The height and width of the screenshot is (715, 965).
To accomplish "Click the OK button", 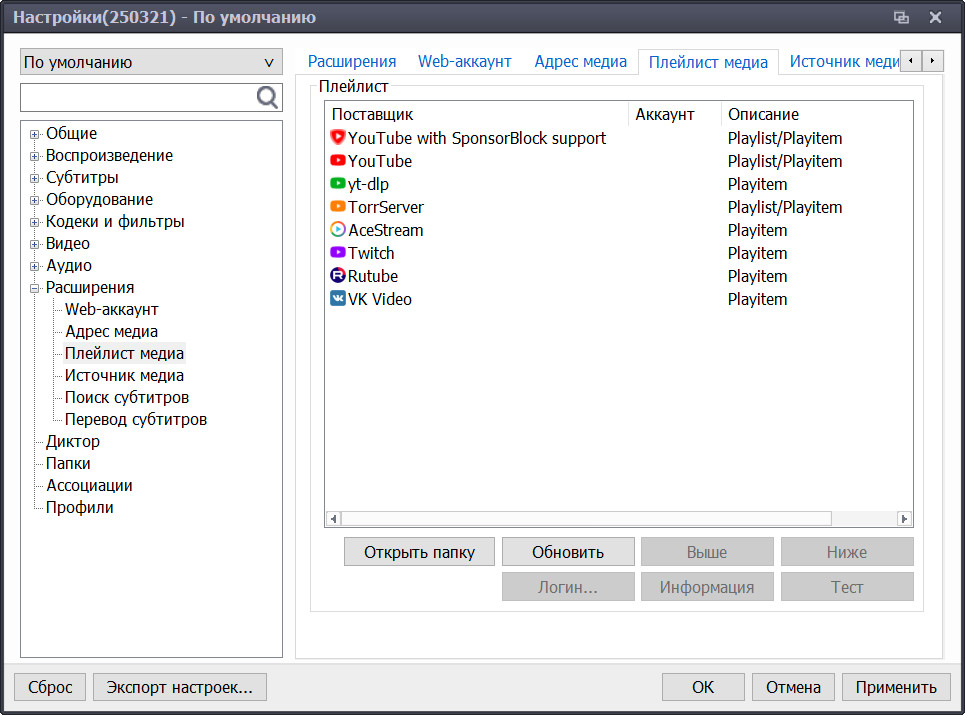I will tap(703, 687).
